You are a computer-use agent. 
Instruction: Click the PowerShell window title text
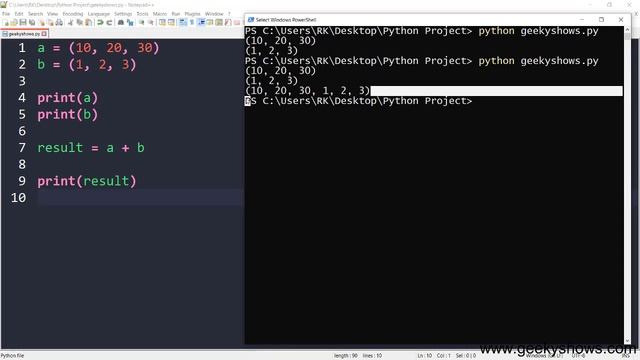tap(286, 20)
